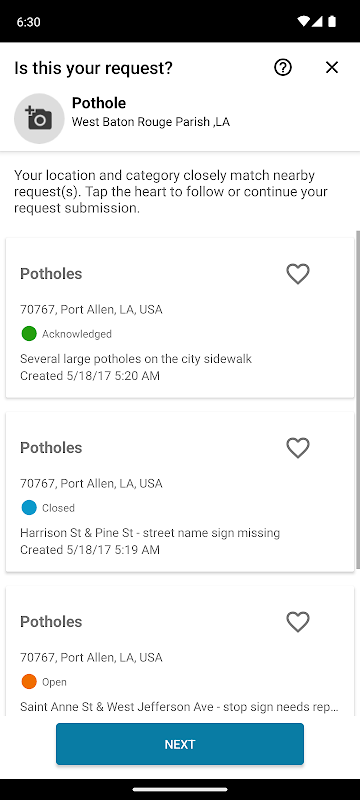Click the blue Closed status dot
Viewport: 360px width, 800px height.
tap(29, 508)
